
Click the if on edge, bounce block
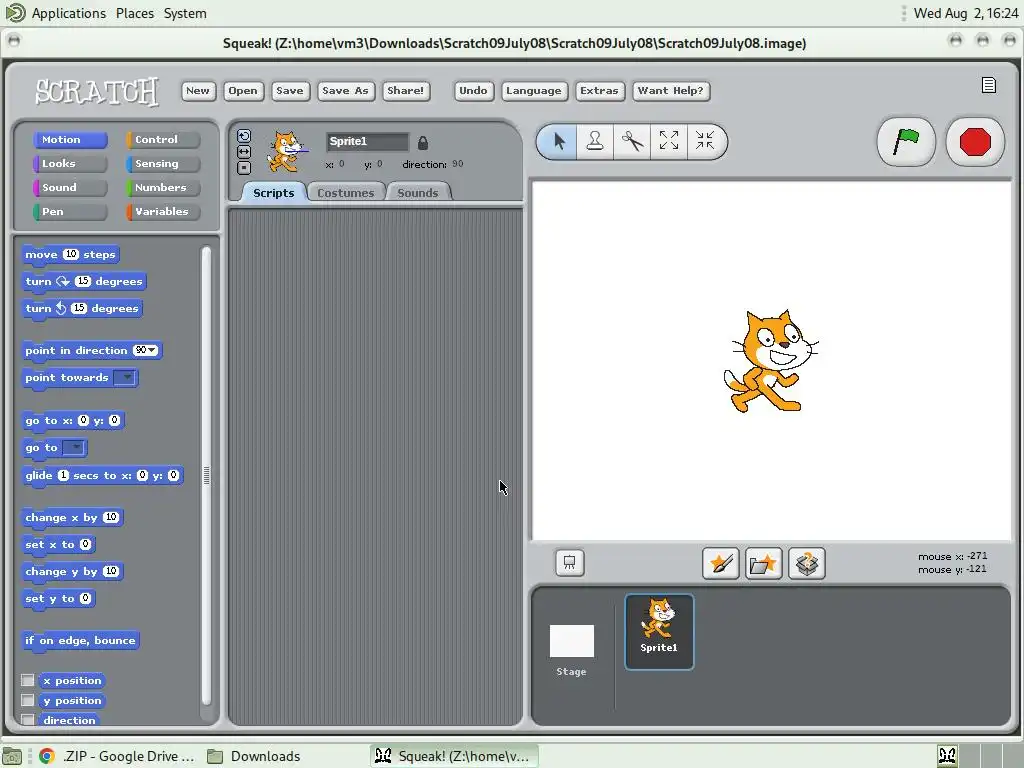click(80, 641)
